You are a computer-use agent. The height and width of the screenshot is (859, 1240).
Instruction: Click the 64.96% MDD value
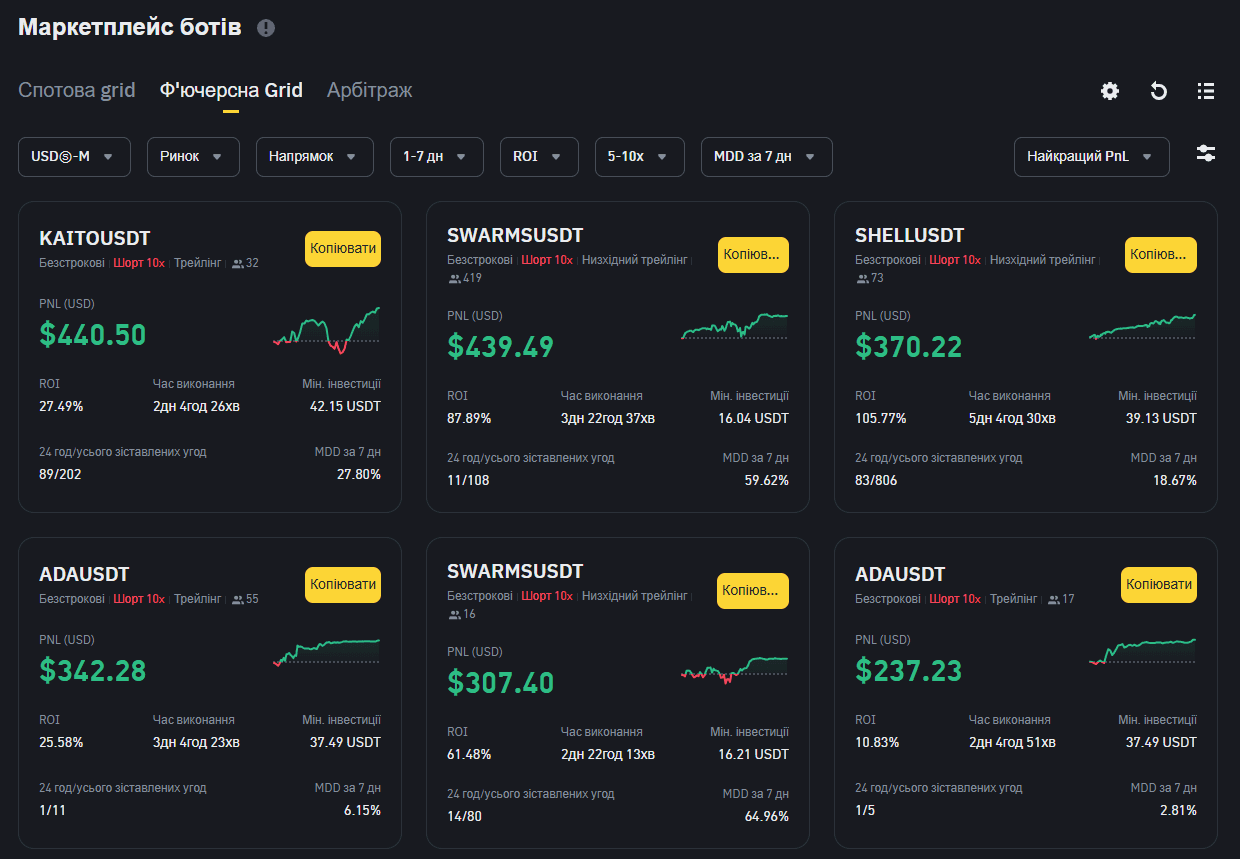coord(767,817)
